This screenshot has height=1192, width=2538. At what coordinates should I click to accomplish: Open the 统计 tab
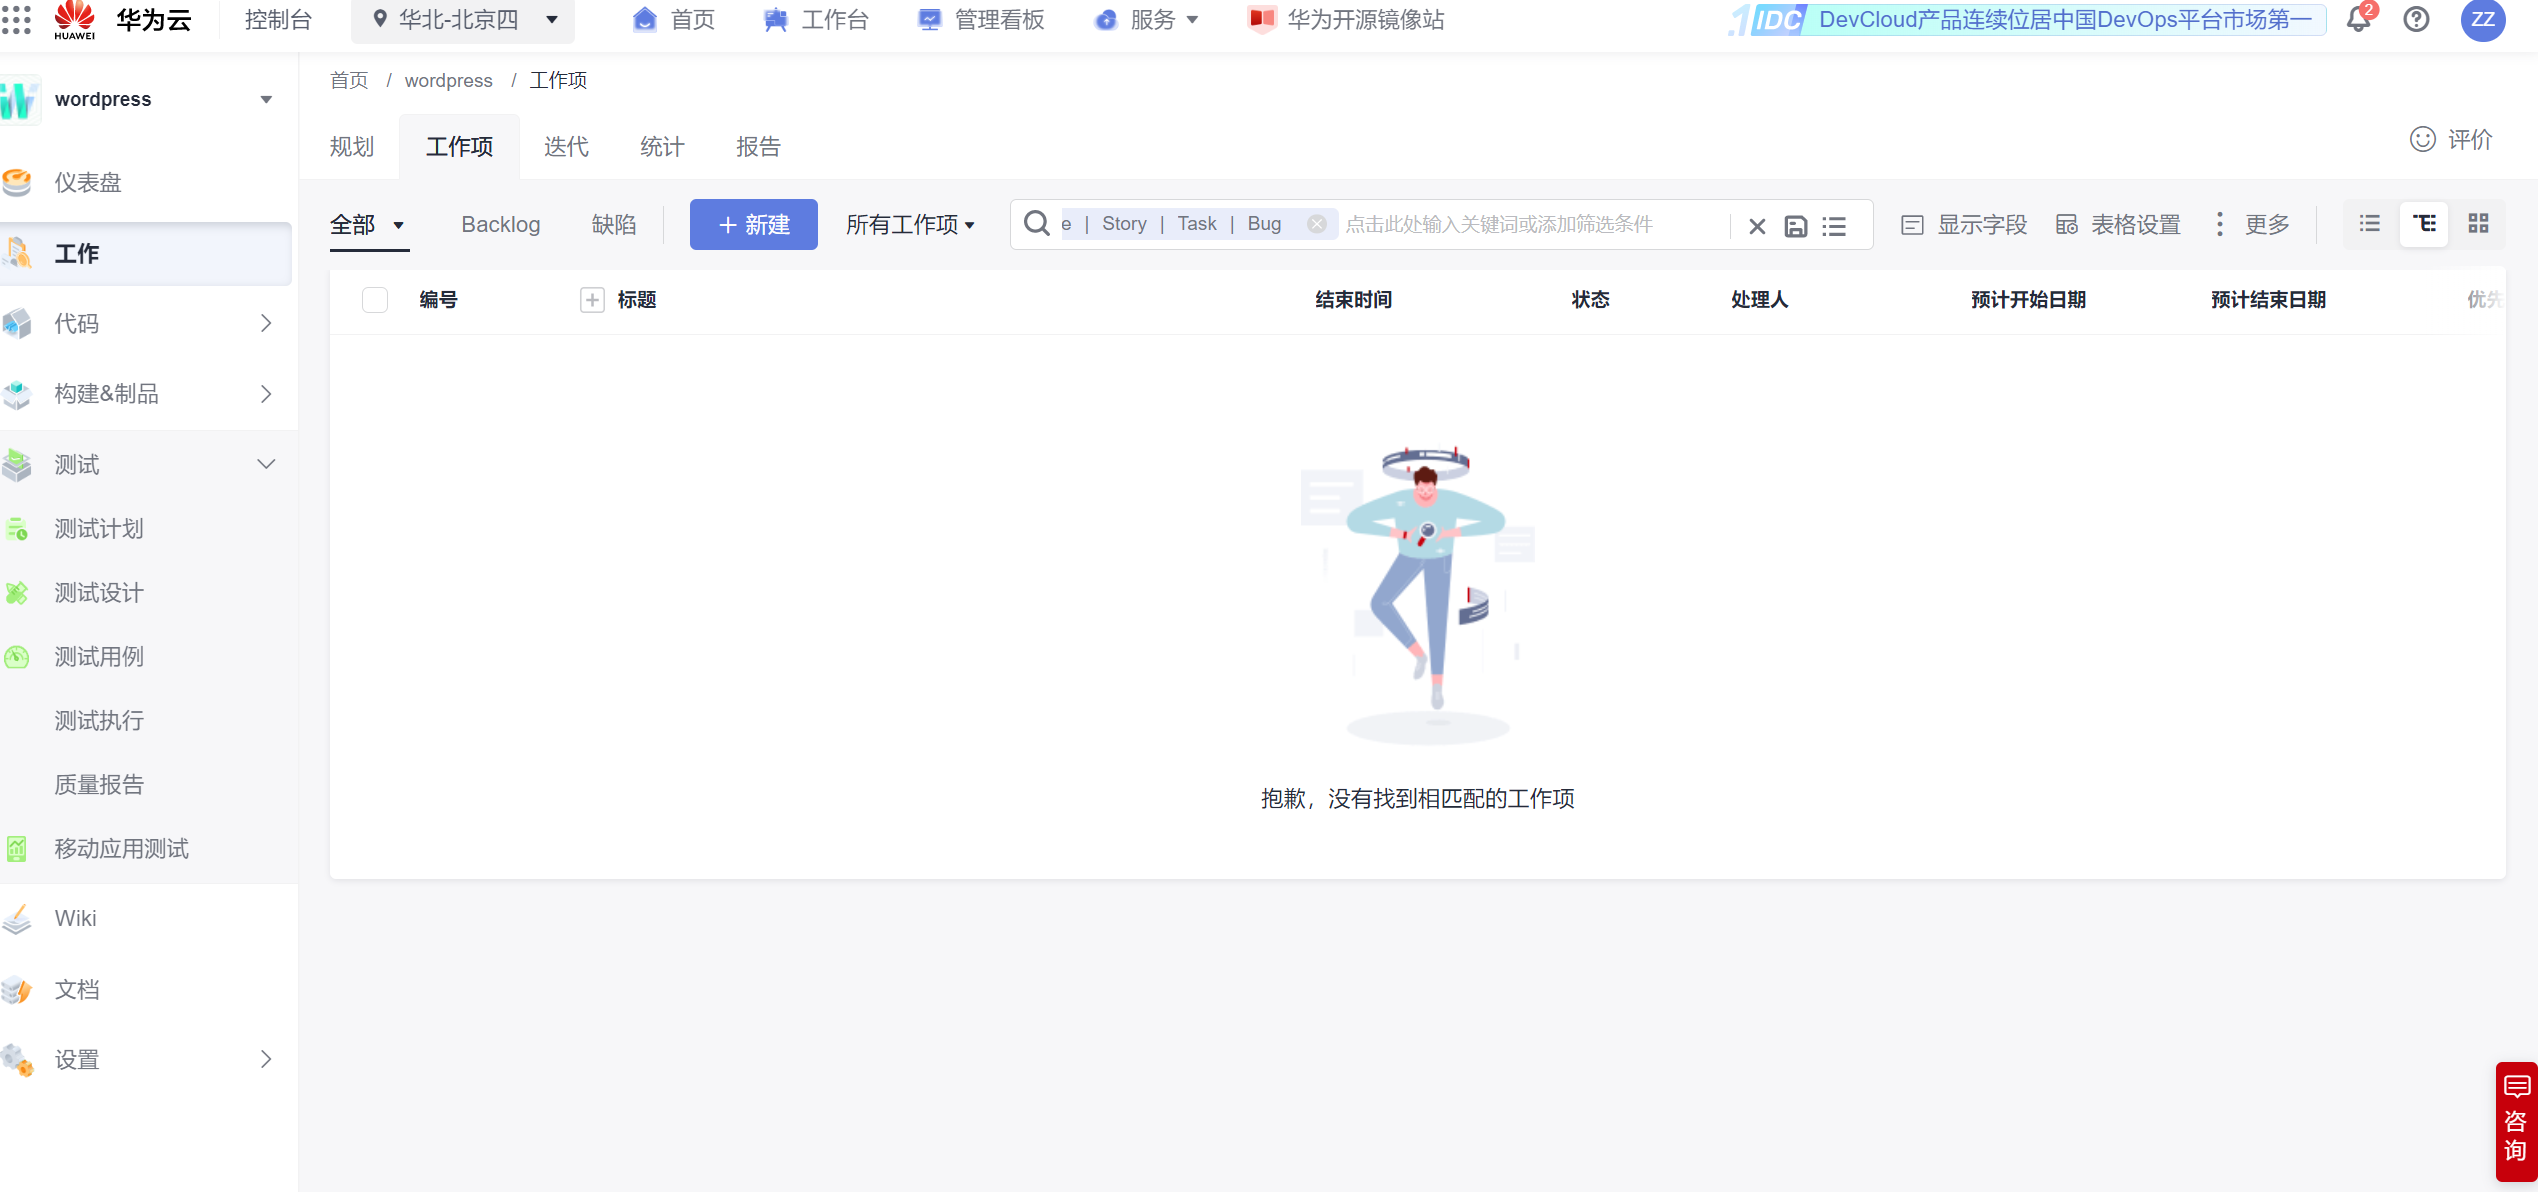click(662, 147)
